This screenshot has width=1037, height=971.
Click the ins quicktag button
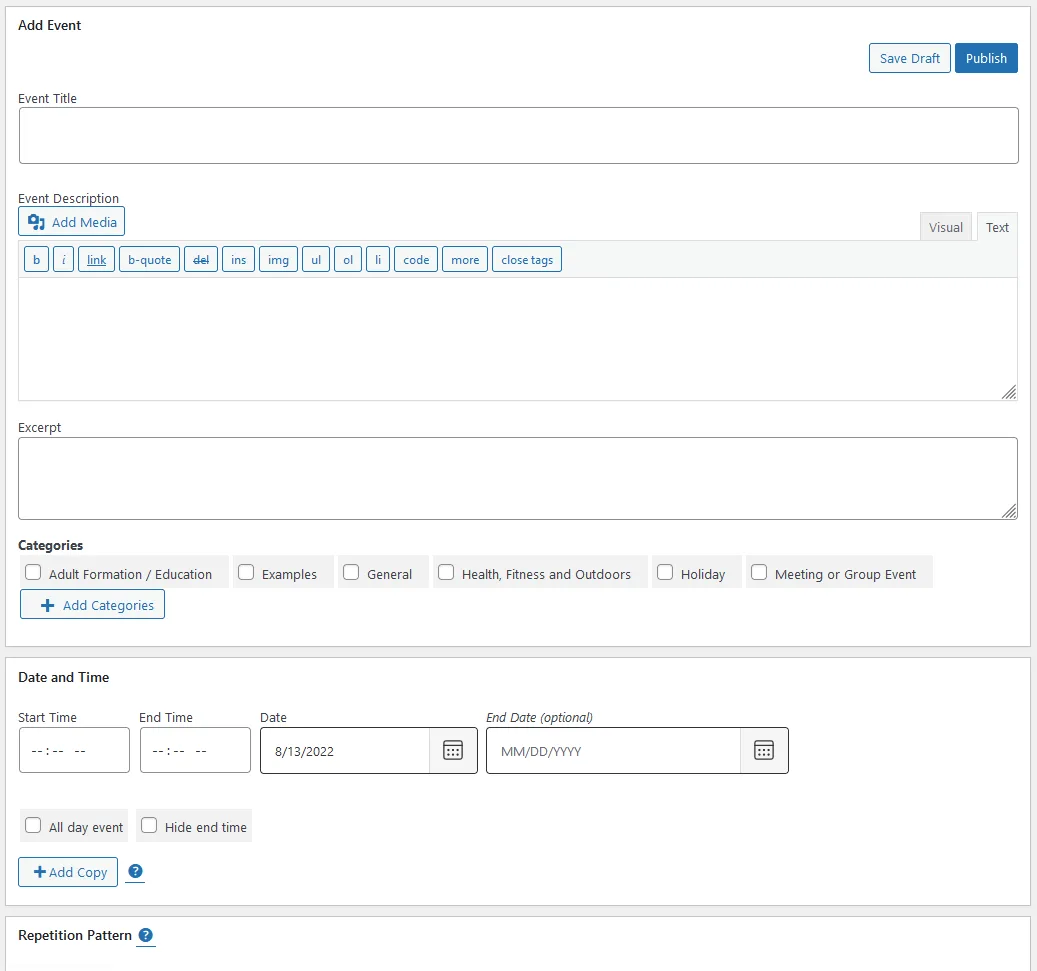(239, 259)
